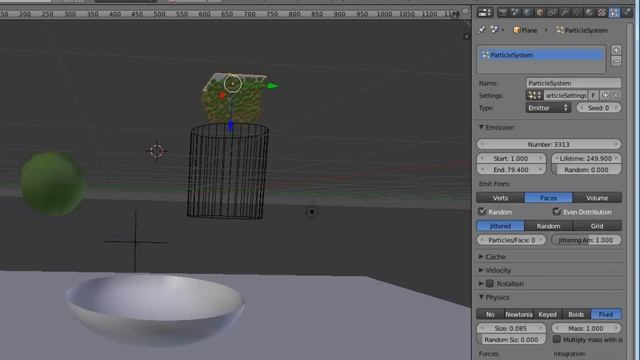Image resolution: width=640 pixels, height=360 pixels.
Task: Click the Seed value field
Action: click(599, 108)
